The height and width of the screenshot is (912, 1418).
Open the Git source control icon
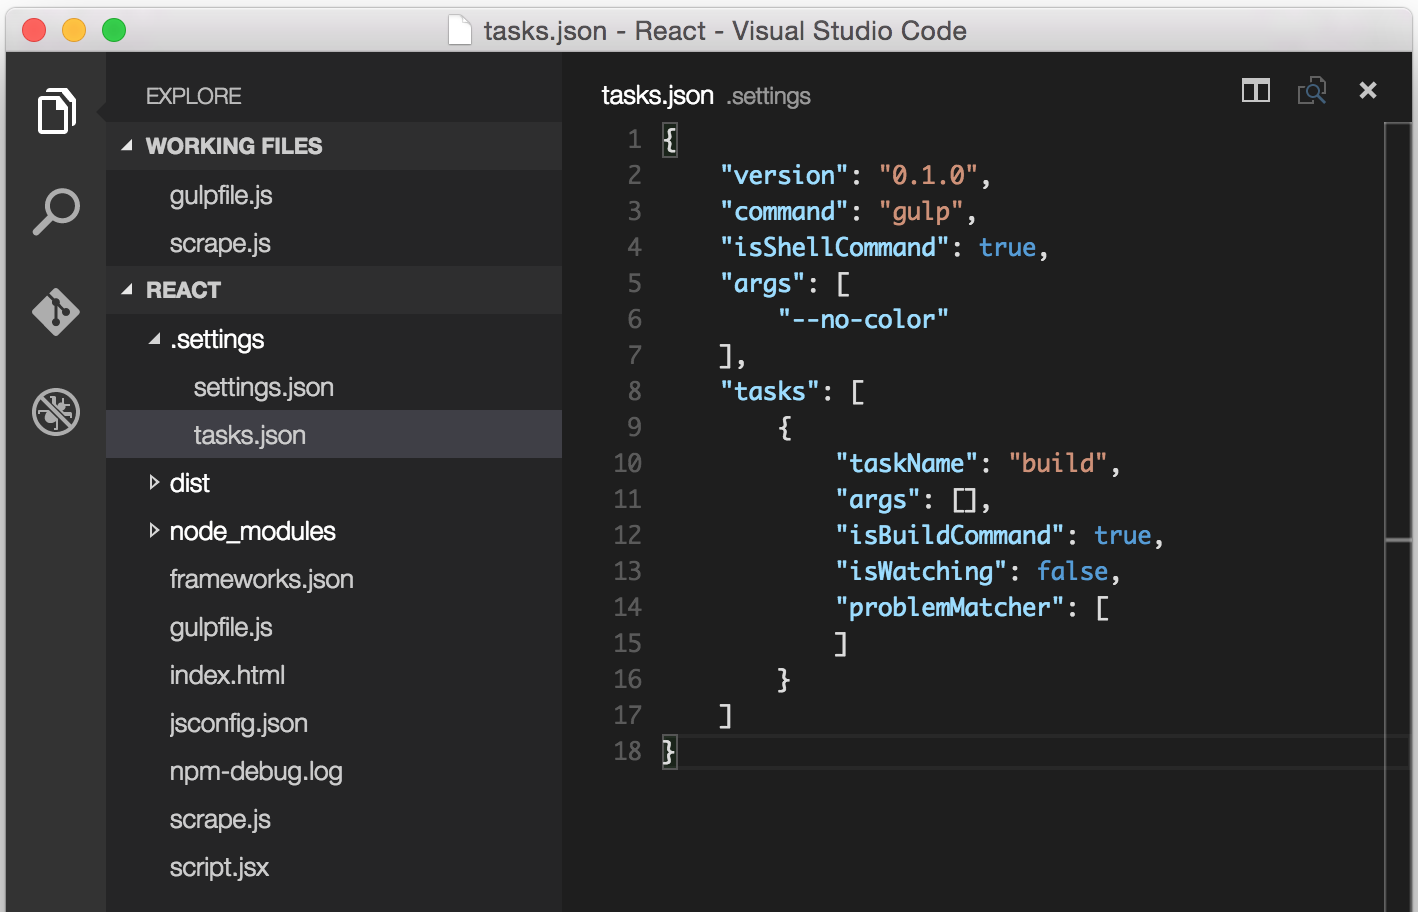coord(56,312)
